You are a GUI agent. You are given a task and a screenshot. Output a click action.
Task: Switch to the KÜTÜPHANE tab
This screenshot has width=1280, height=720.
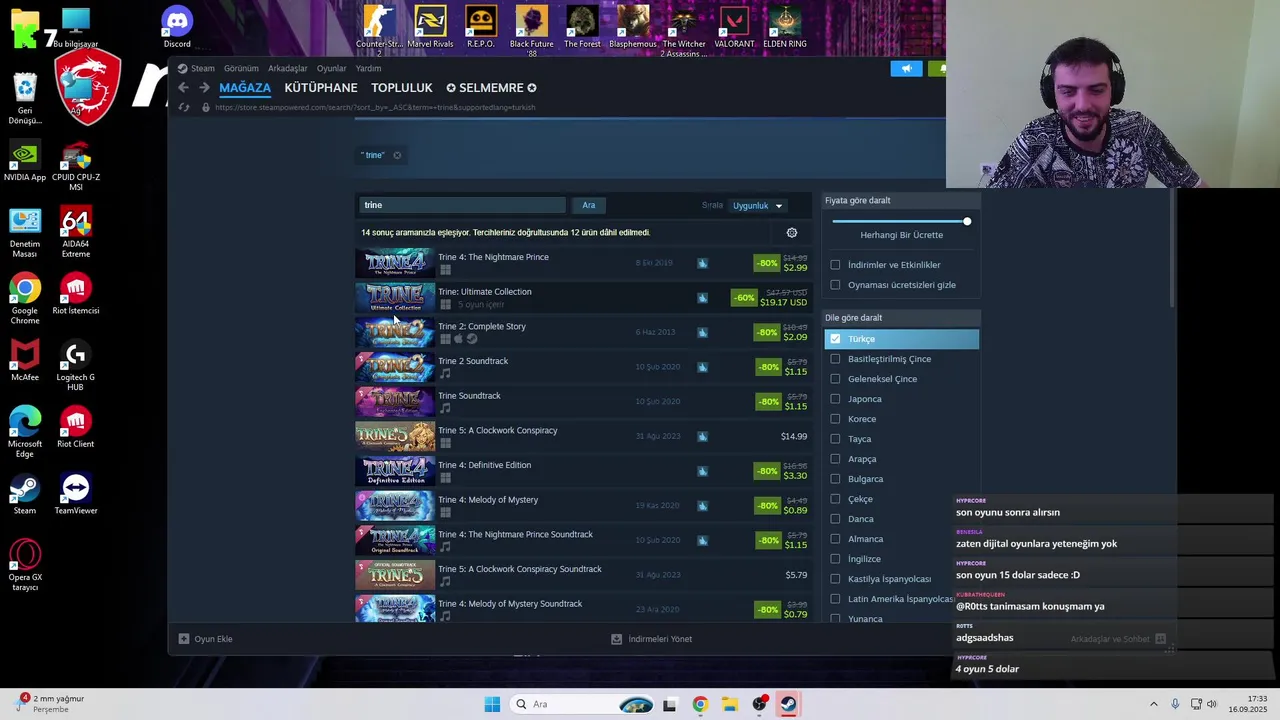click(321, 88)
